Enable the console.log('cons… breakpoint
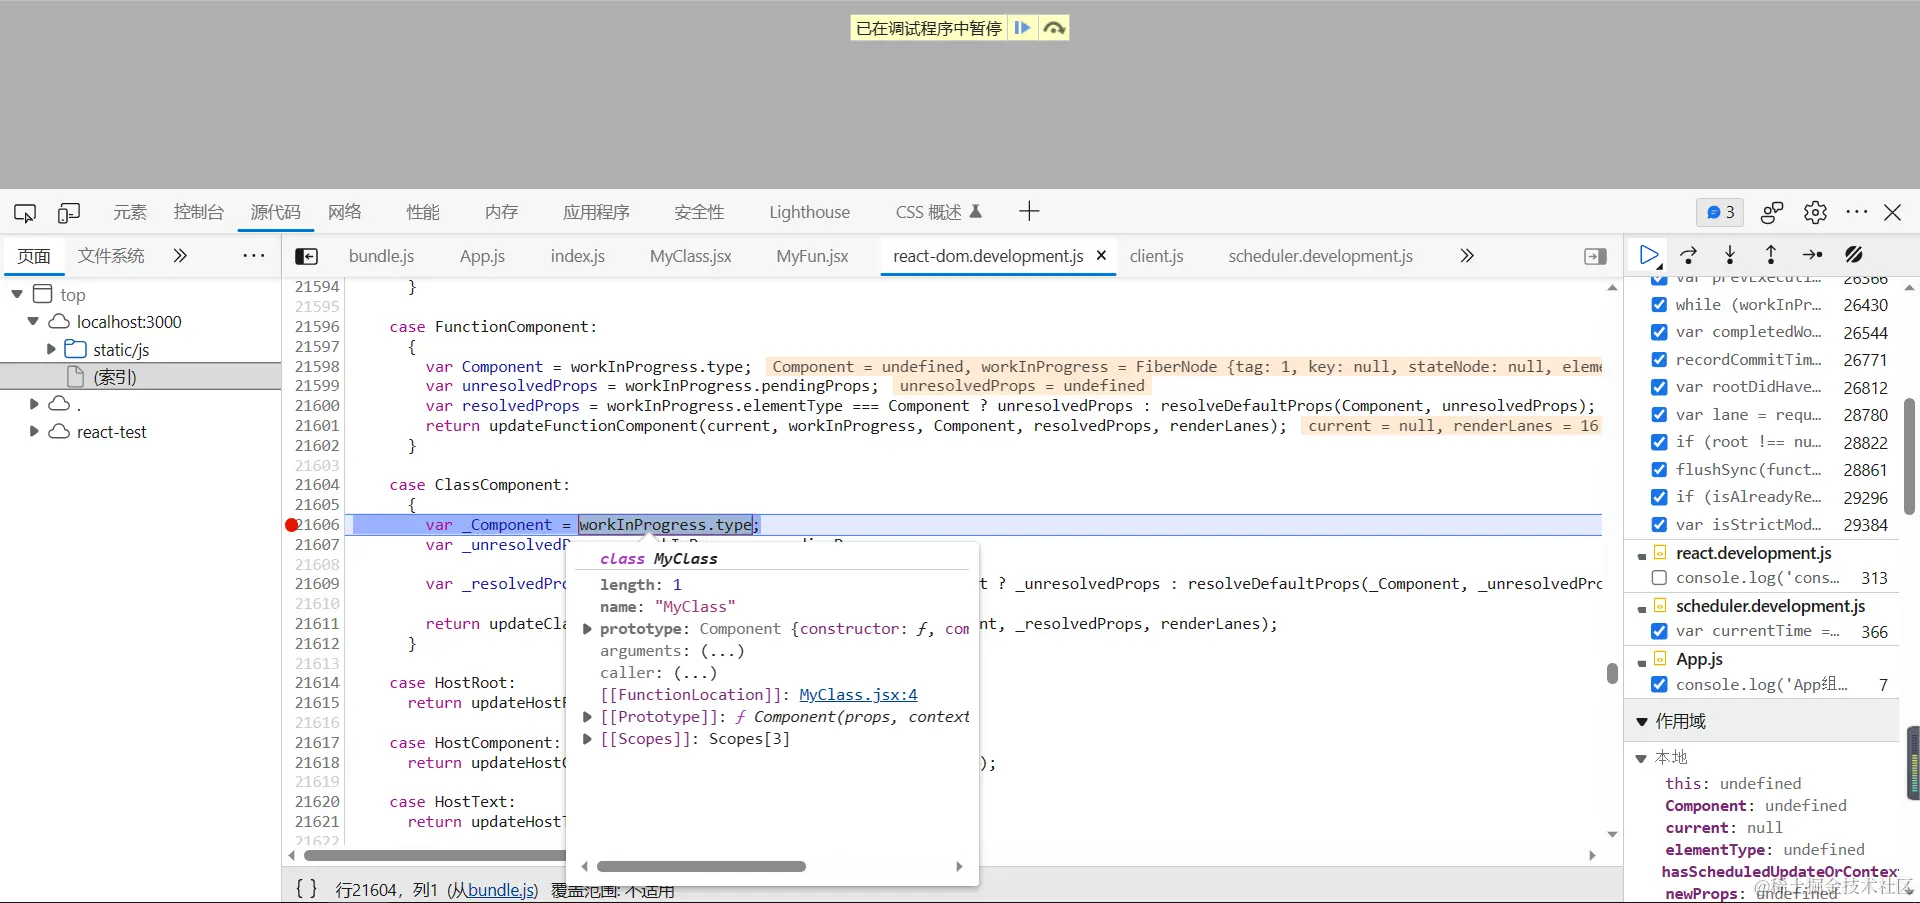Image resolution: width=1920 pixels, height=903 pixels. tap(1659, 578)
